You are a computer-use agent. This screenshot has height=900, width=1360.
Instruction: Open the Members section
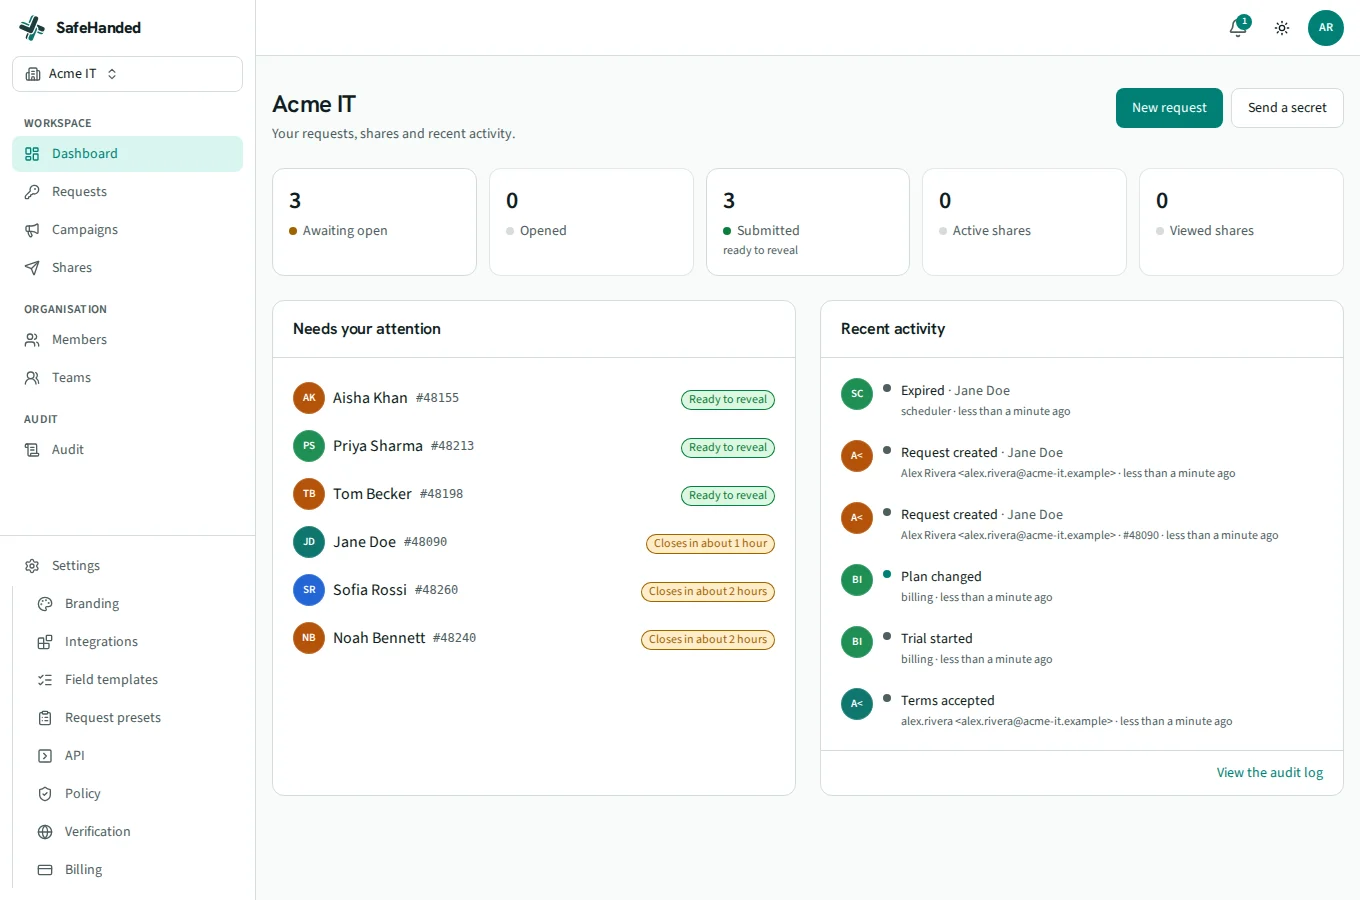click(x=127, y=340)
